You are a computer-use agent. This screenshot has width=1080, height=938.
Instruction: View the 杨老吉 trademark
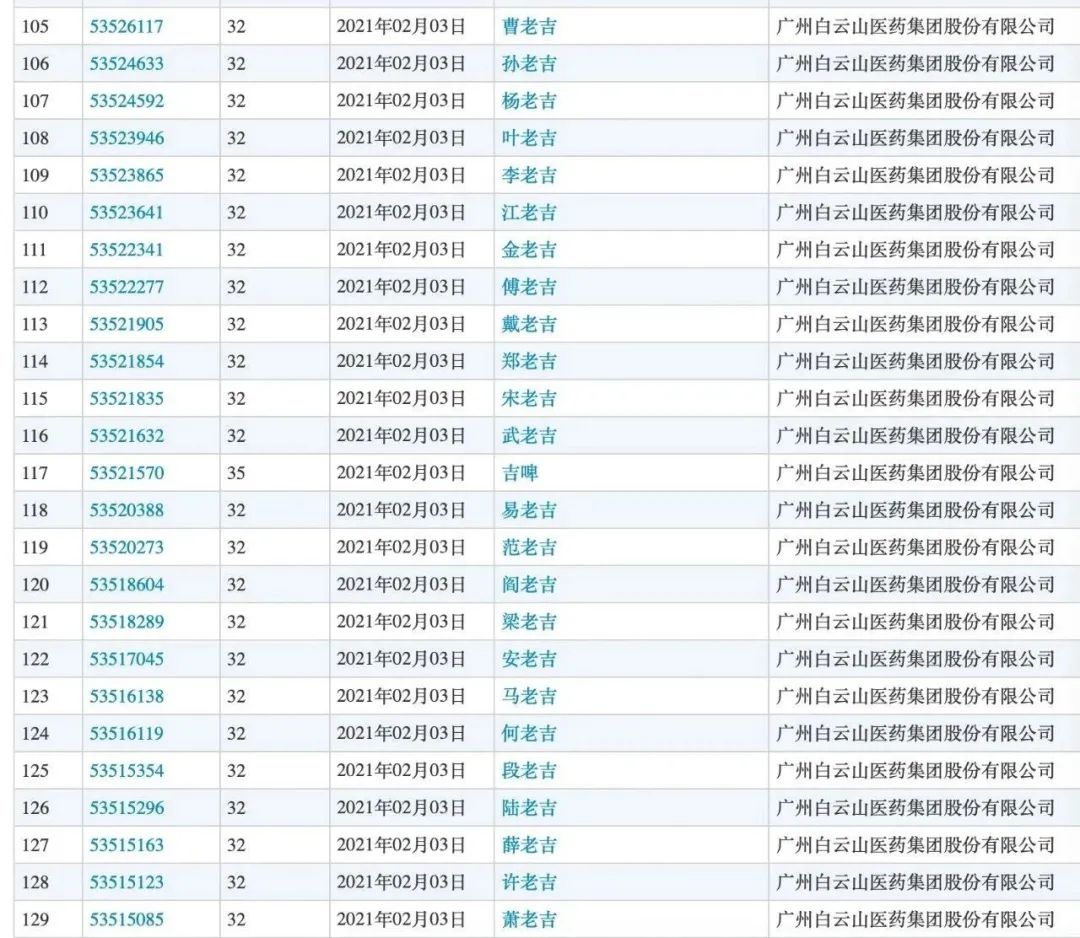(x=529, y=101)
